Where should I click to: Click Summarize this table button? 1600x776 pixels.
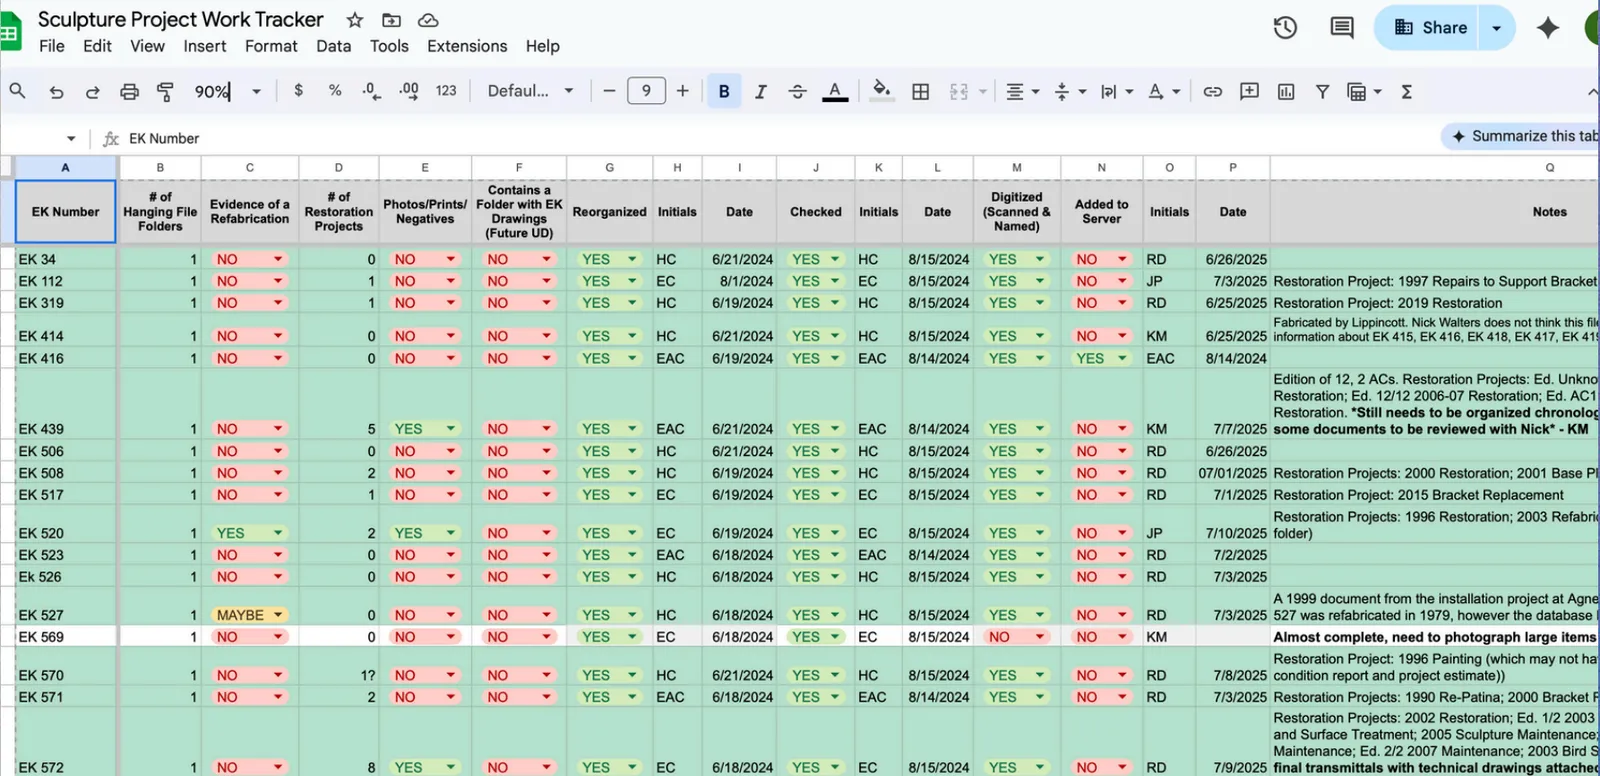[x=1523, y=136]
